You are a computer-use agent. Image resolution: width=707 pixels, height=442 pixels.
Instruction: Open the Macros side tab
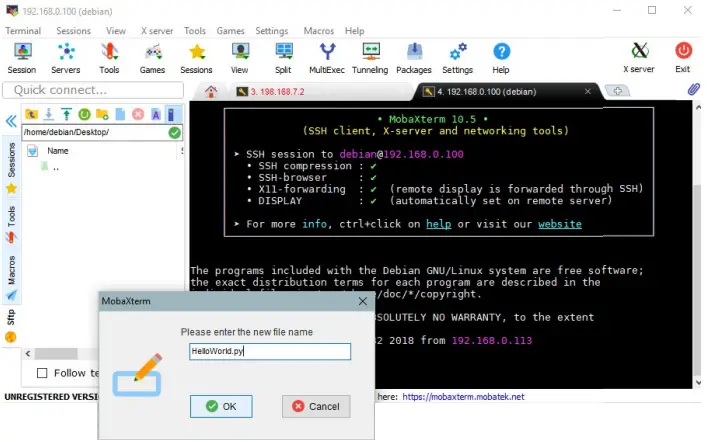tap(11, 278)
